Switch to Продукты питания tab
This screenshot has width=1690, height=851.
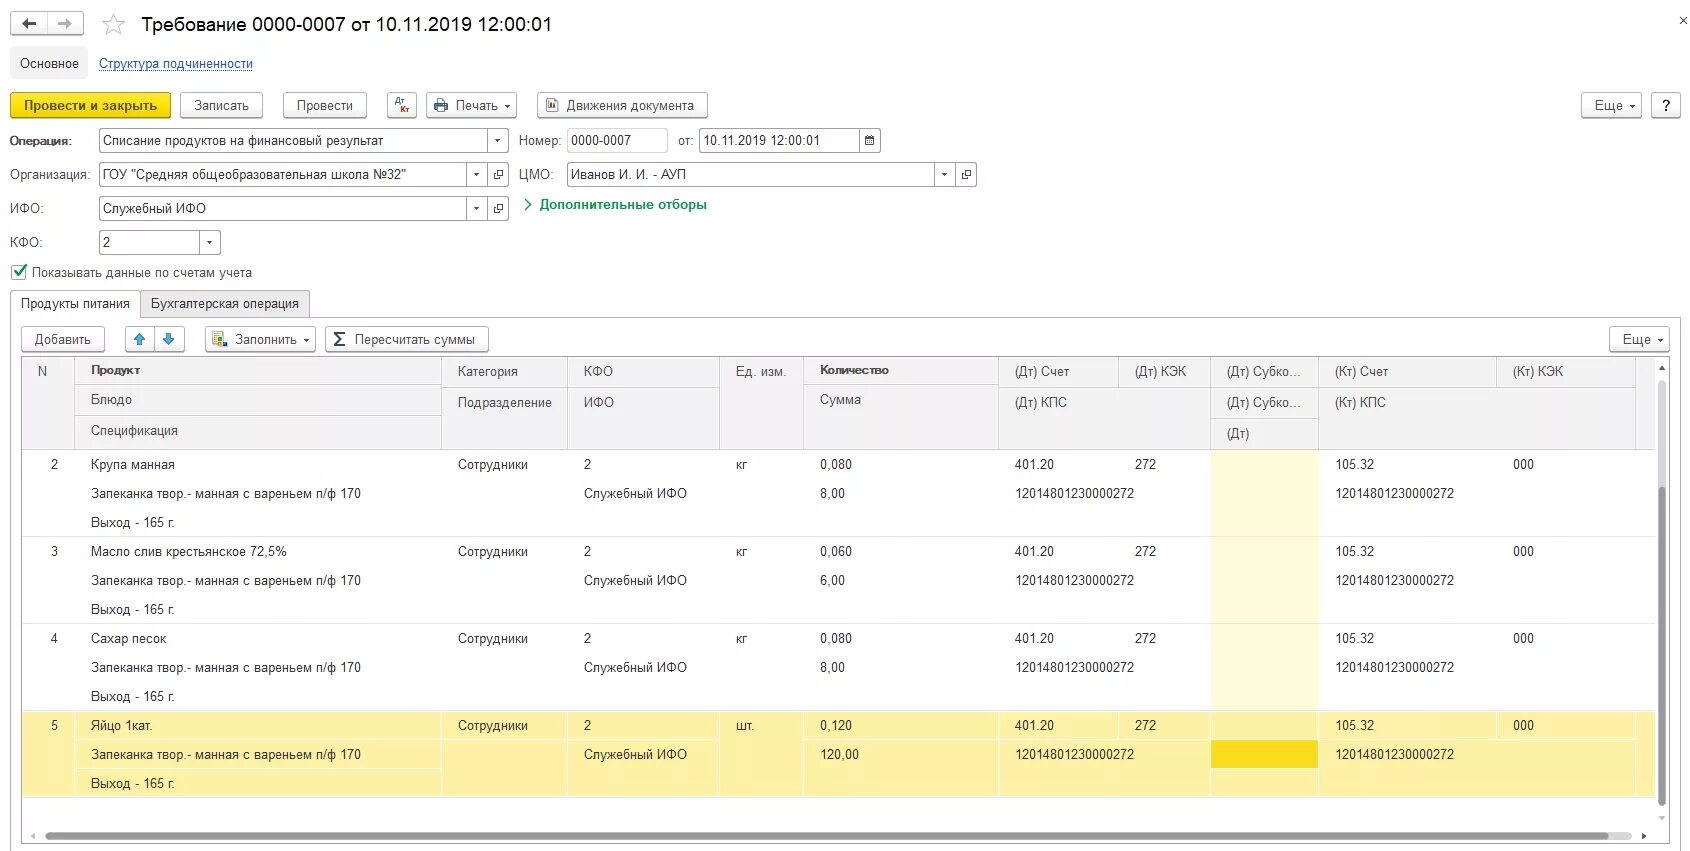click(75, 304)
